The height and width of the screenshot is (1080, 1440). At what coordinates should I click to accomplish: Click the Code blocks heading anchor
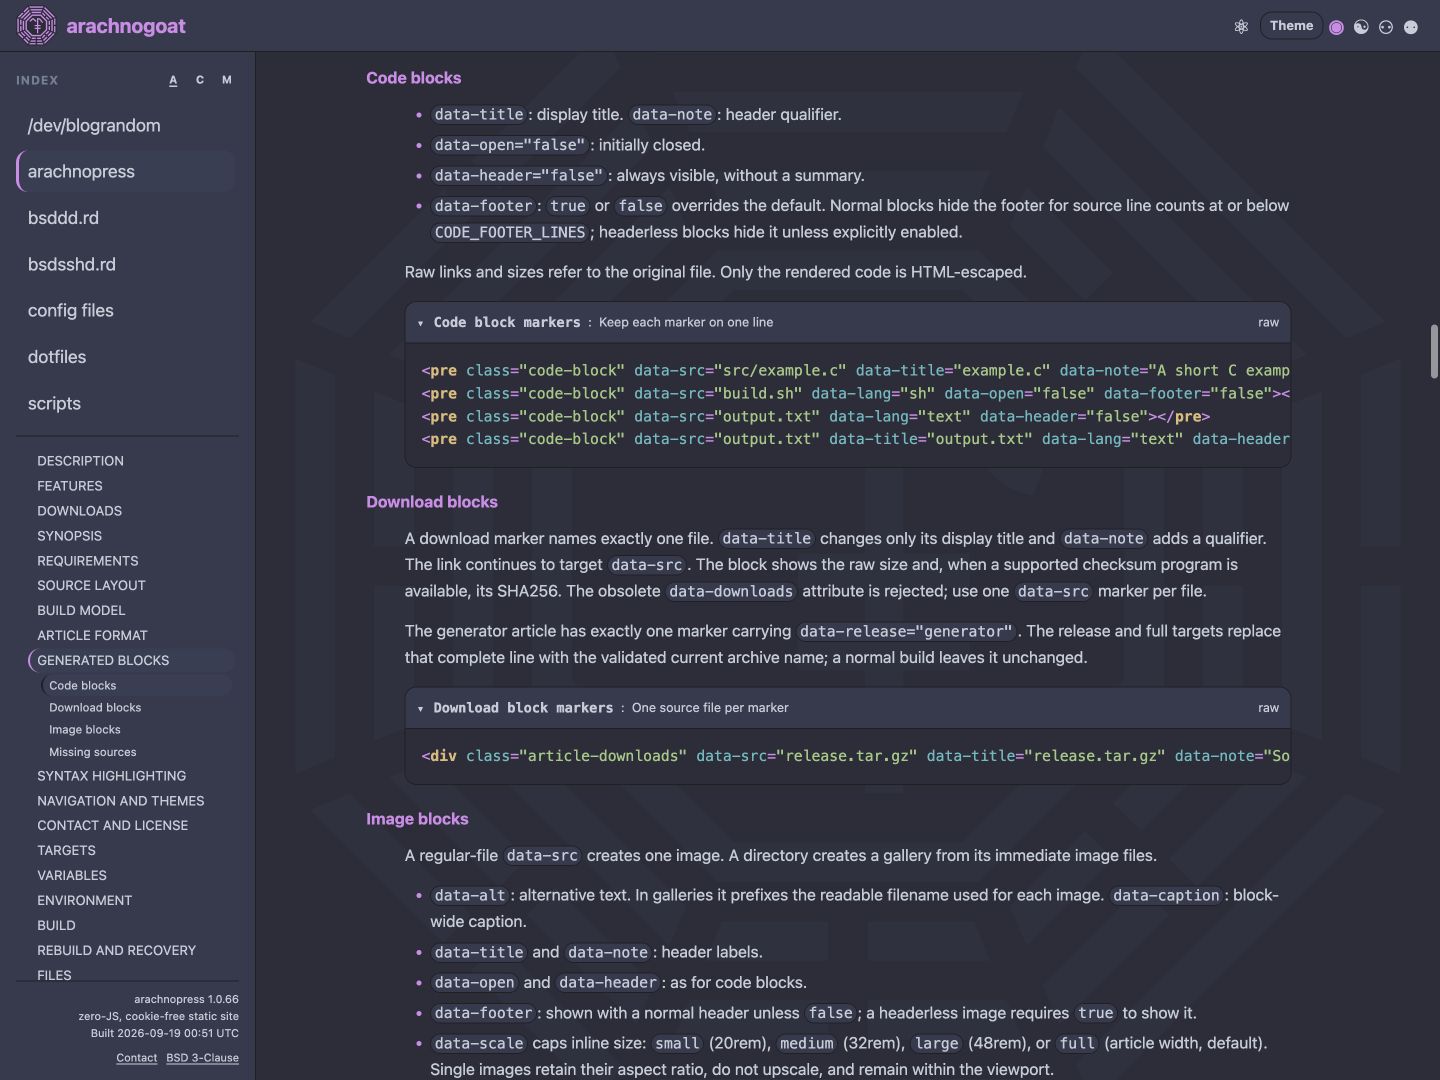[x=413, y=78]
